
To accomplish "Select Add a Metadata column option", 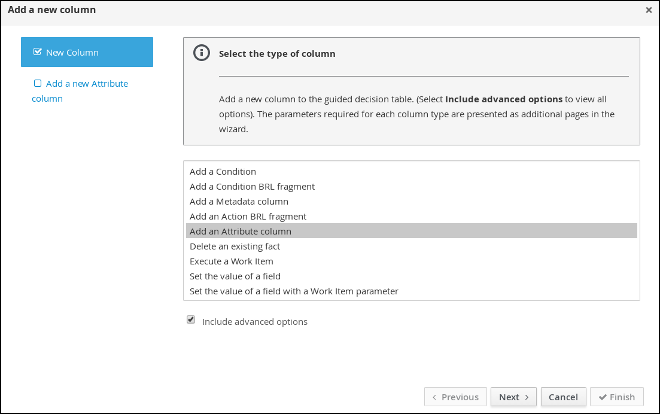I will coord(239,202).
